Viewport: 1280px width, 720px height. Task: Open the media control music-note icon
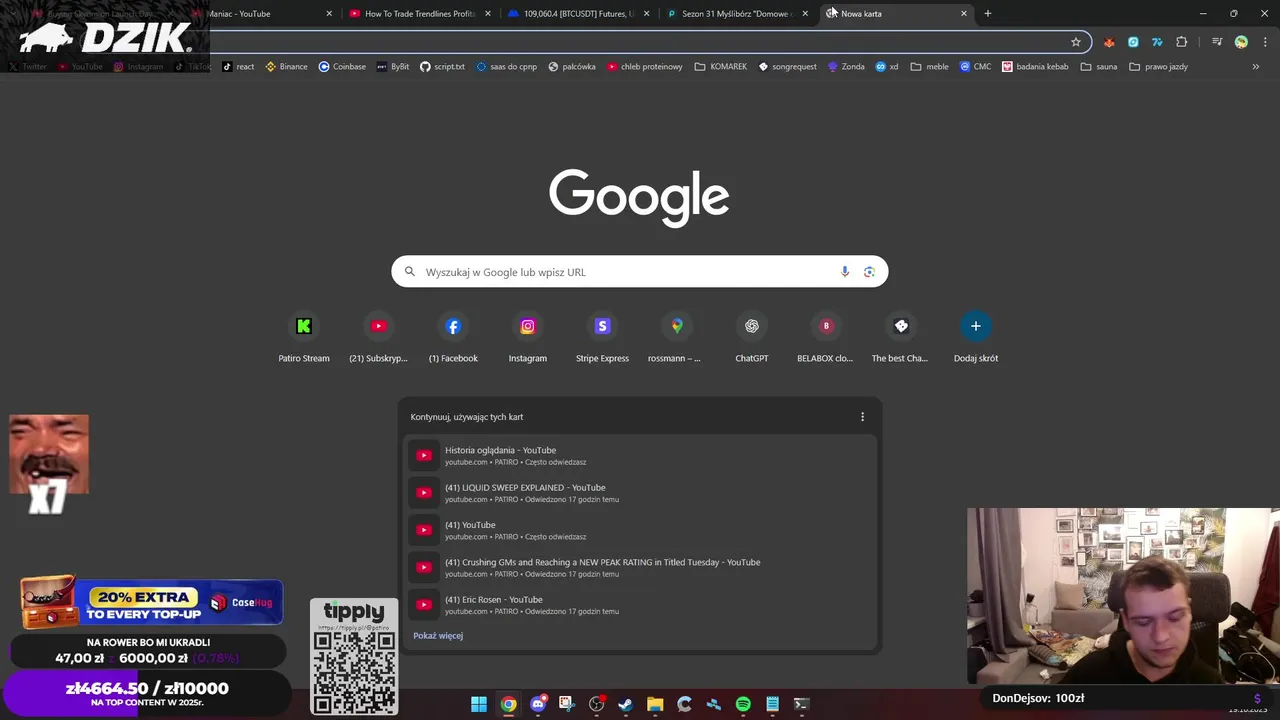(x=1217, y=42)
